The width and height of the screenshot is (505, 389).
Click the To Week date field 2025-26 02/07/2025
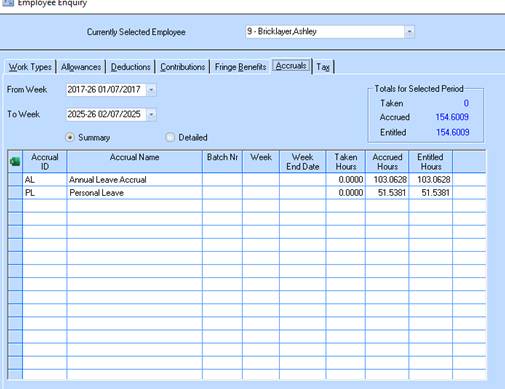(x=106, y=114)
